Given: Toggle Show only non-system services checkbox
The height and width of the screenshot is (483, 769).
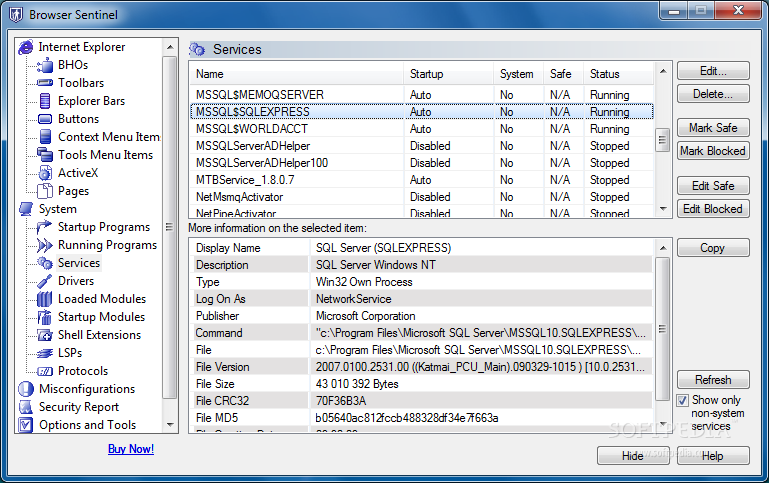Looking at the screenshot, I should tap(683, 400).
